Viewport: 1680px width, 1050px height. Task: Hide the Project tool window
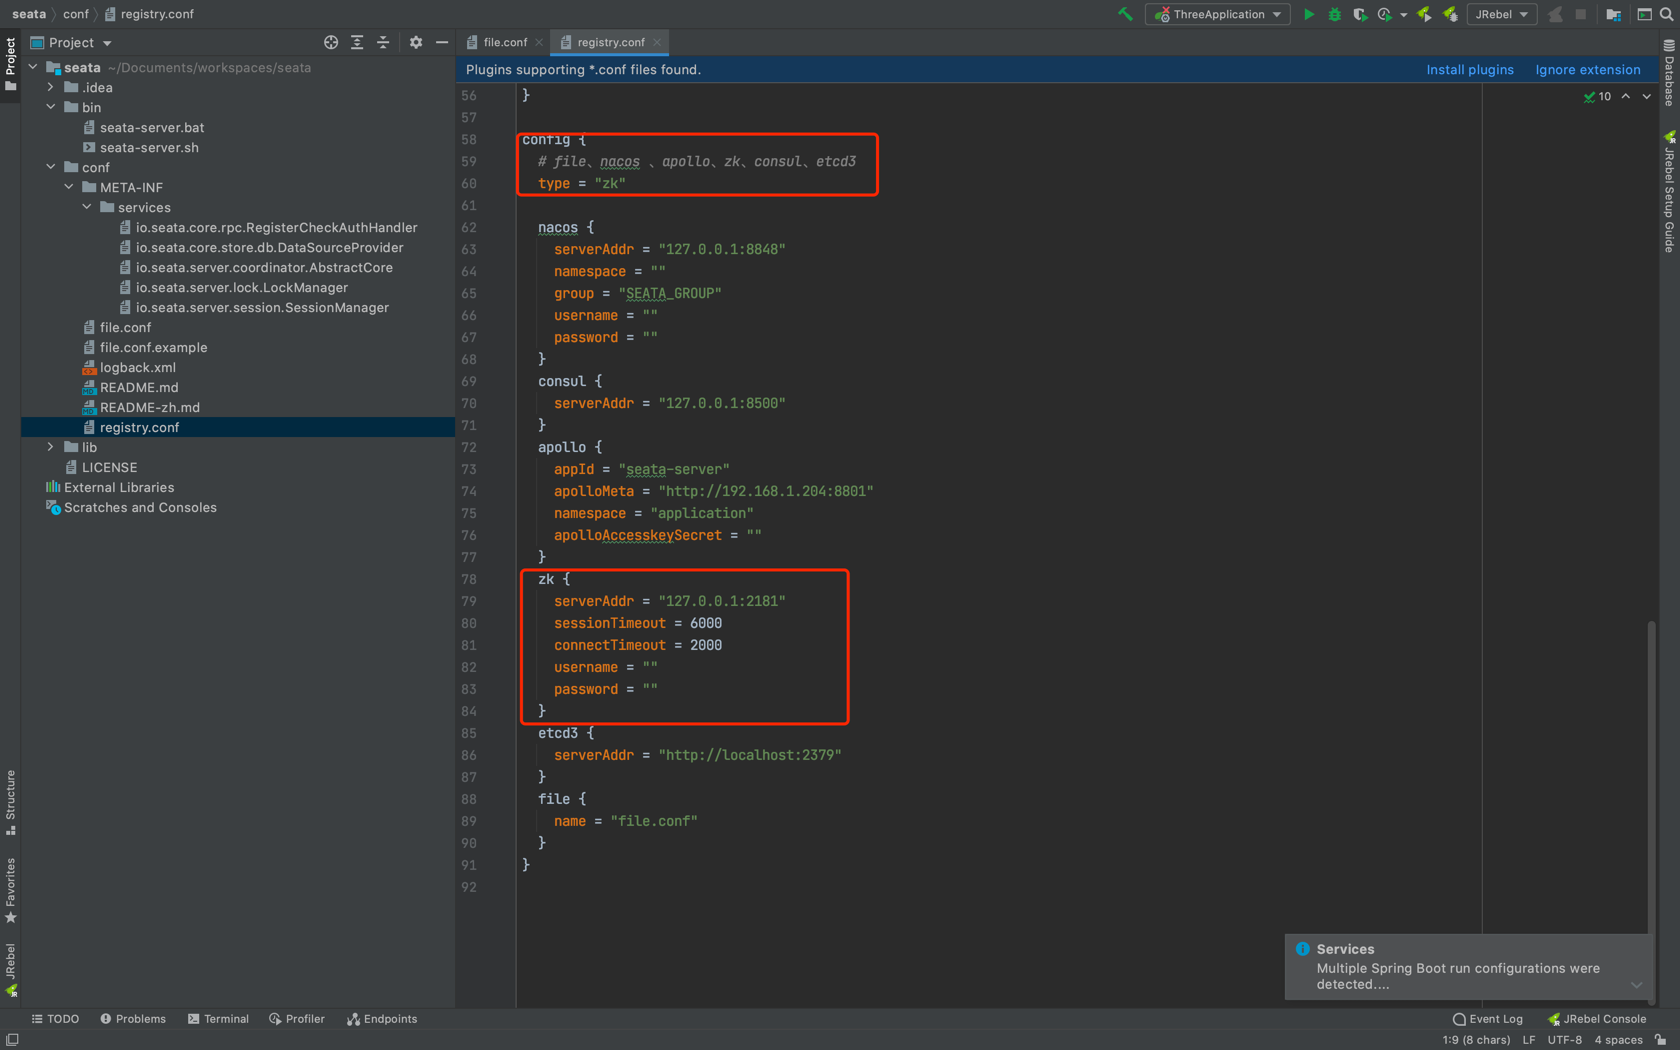tap(442, 42)
